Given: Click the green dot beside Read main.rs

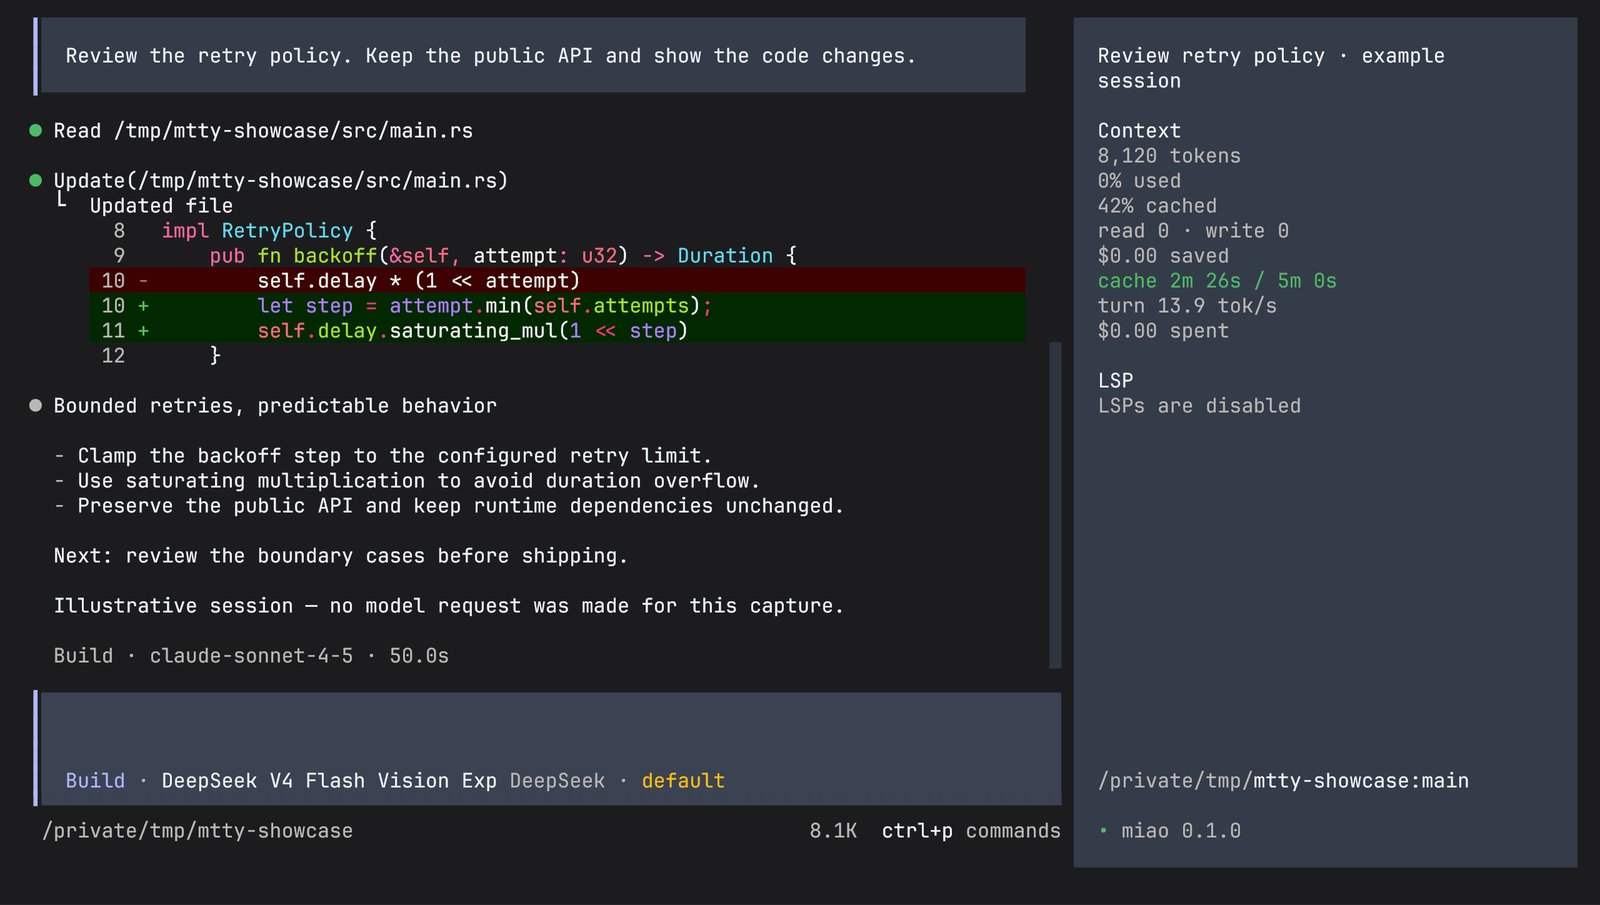Looking at the screenshot, I should [36, 131].
